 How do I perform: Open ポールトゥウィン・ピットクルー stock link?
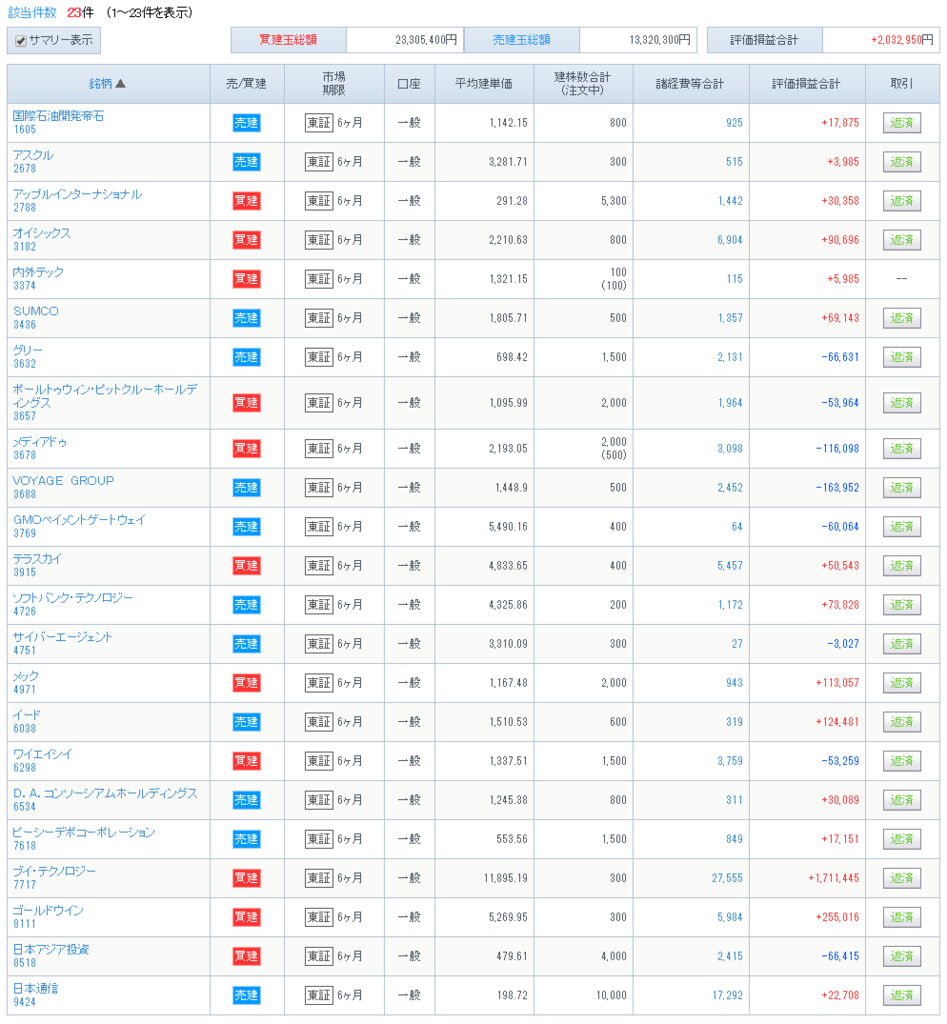pos(104,396)
